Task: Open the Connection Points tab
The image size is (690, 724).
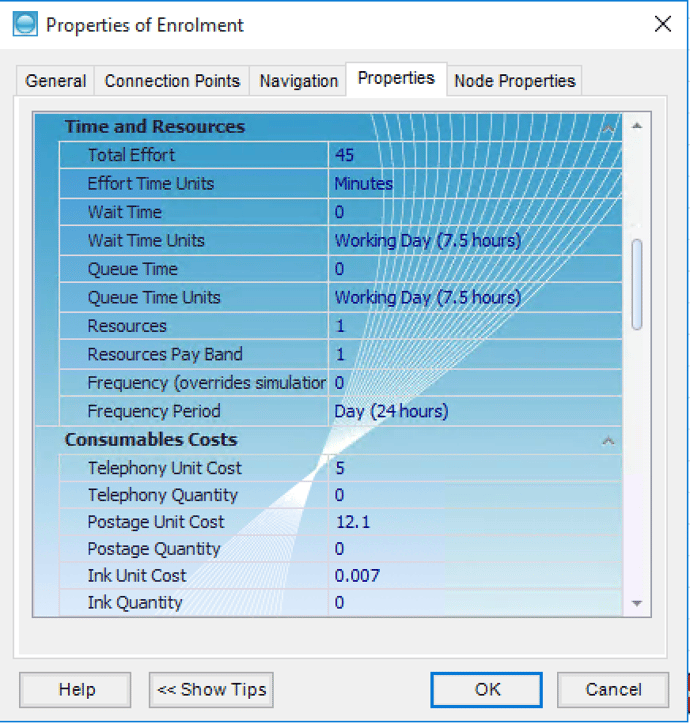Action: pos(172,81)
